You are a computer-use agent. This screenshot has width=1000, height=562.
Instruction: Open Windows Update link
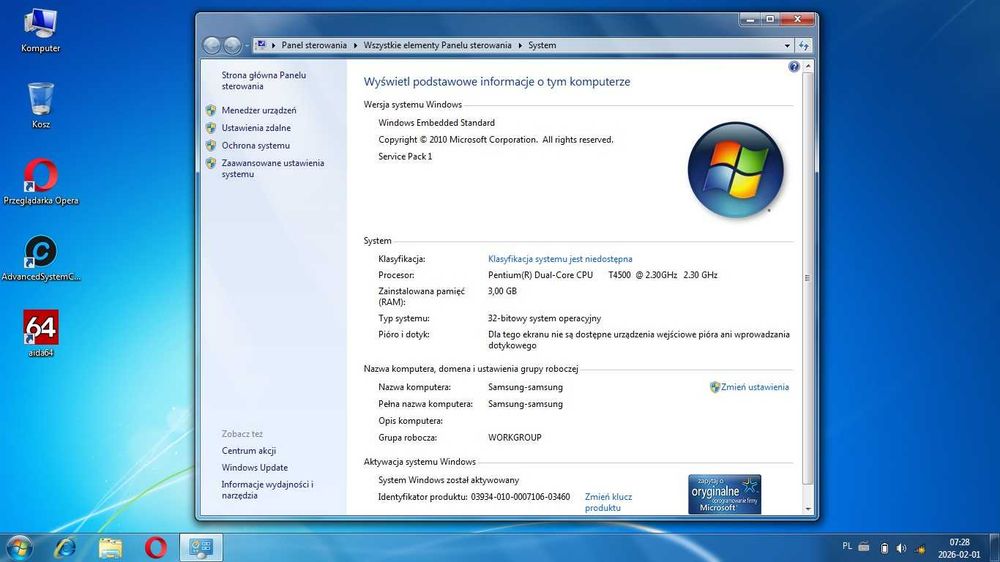(254, 468)
